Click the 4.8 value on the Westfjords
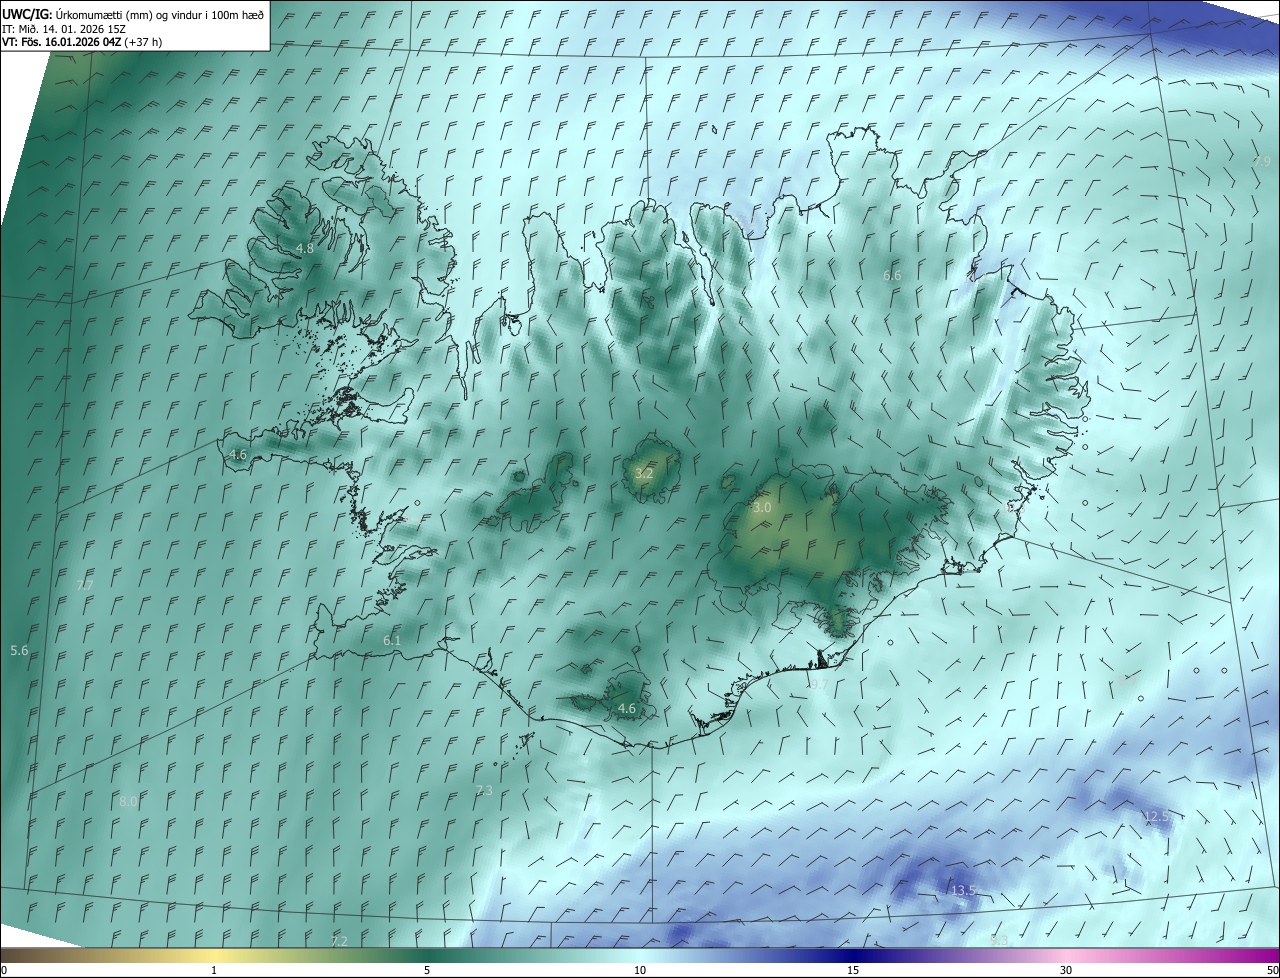 tap(304, 248)
